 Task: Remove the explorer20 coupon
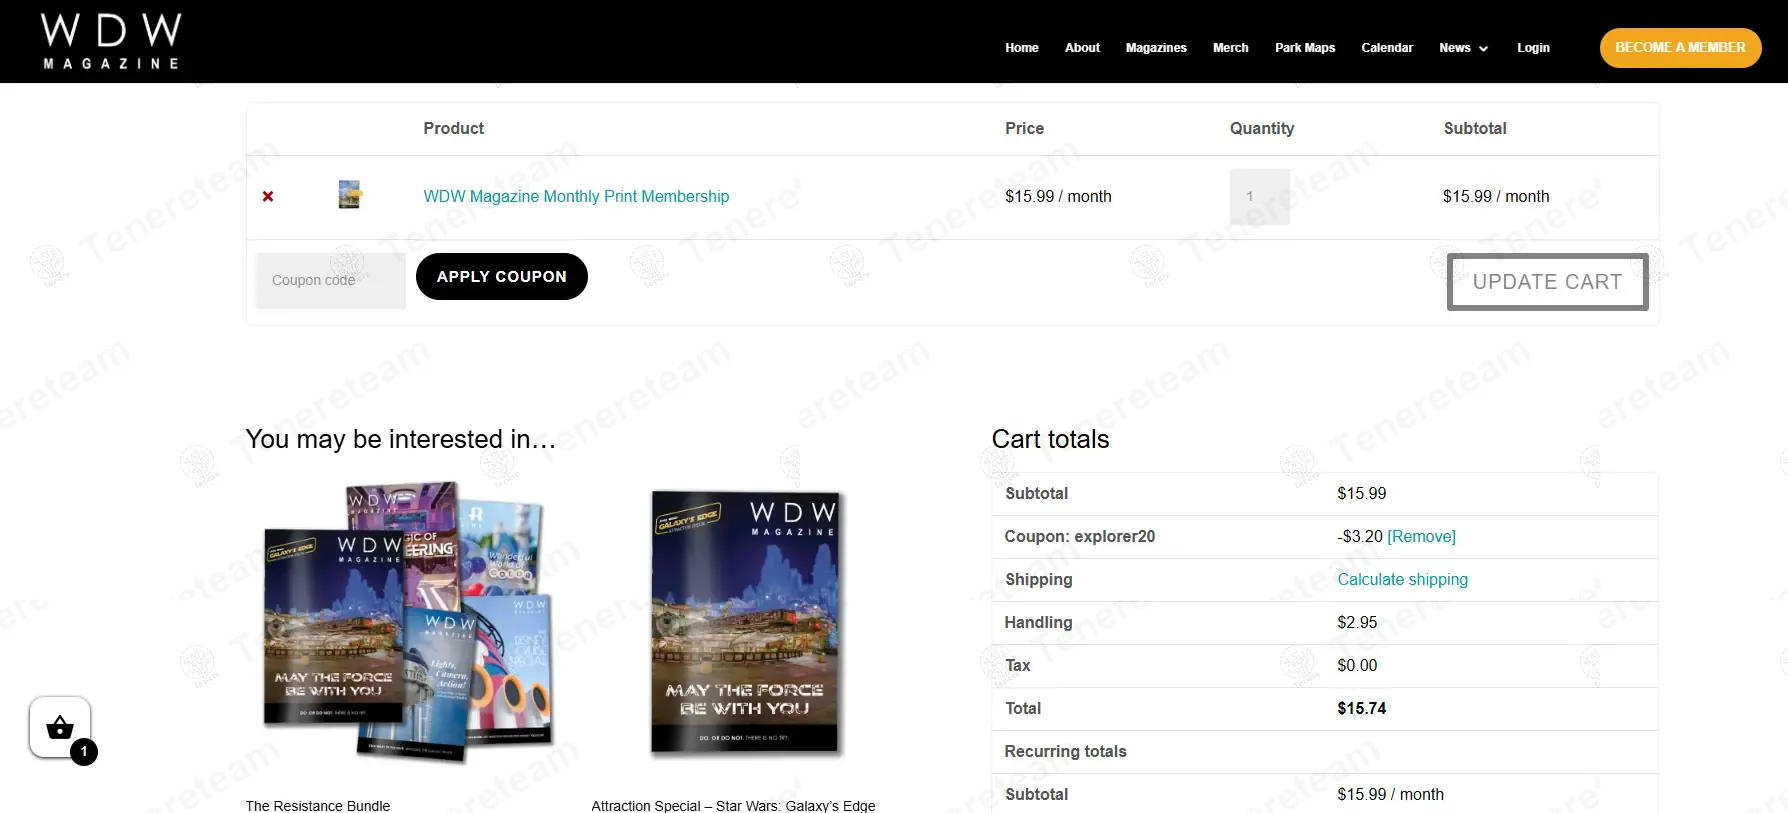1421,537
